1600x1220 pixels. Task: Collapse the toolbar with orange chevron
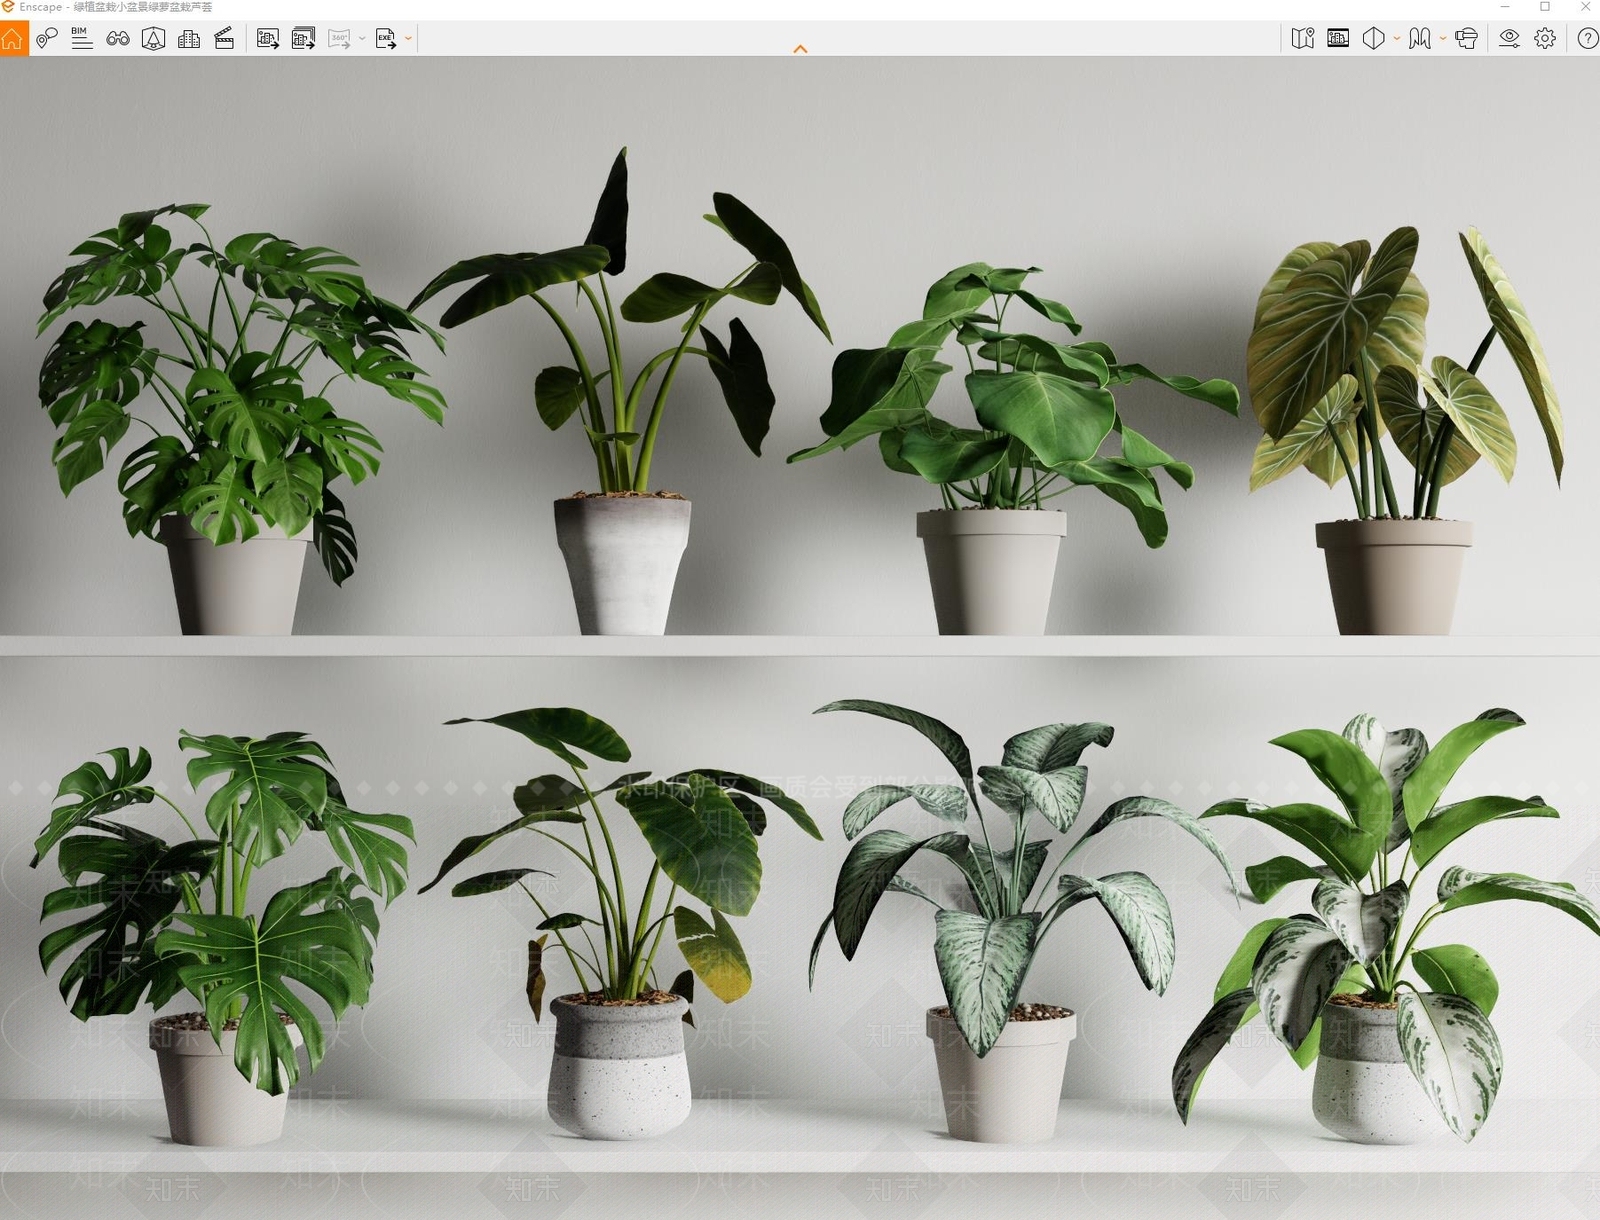tap(800, 49)
